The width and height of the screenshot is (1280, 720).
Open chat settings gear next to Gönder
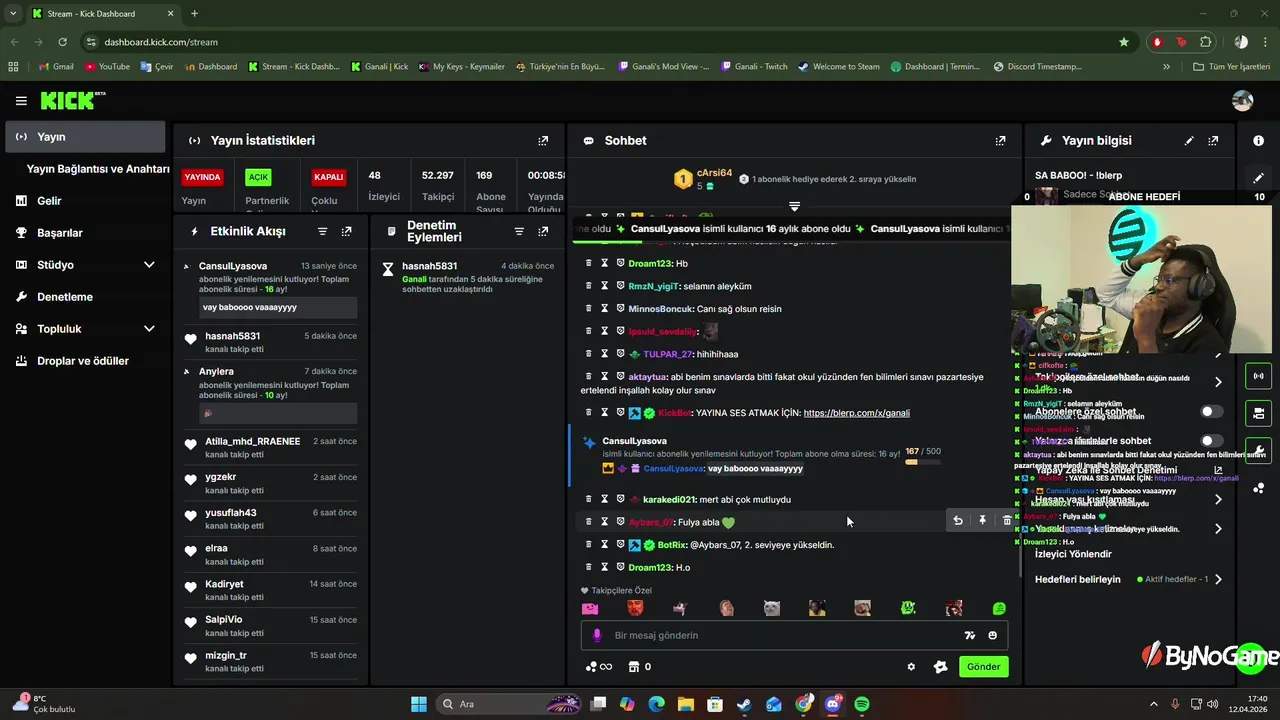(911, 667)
